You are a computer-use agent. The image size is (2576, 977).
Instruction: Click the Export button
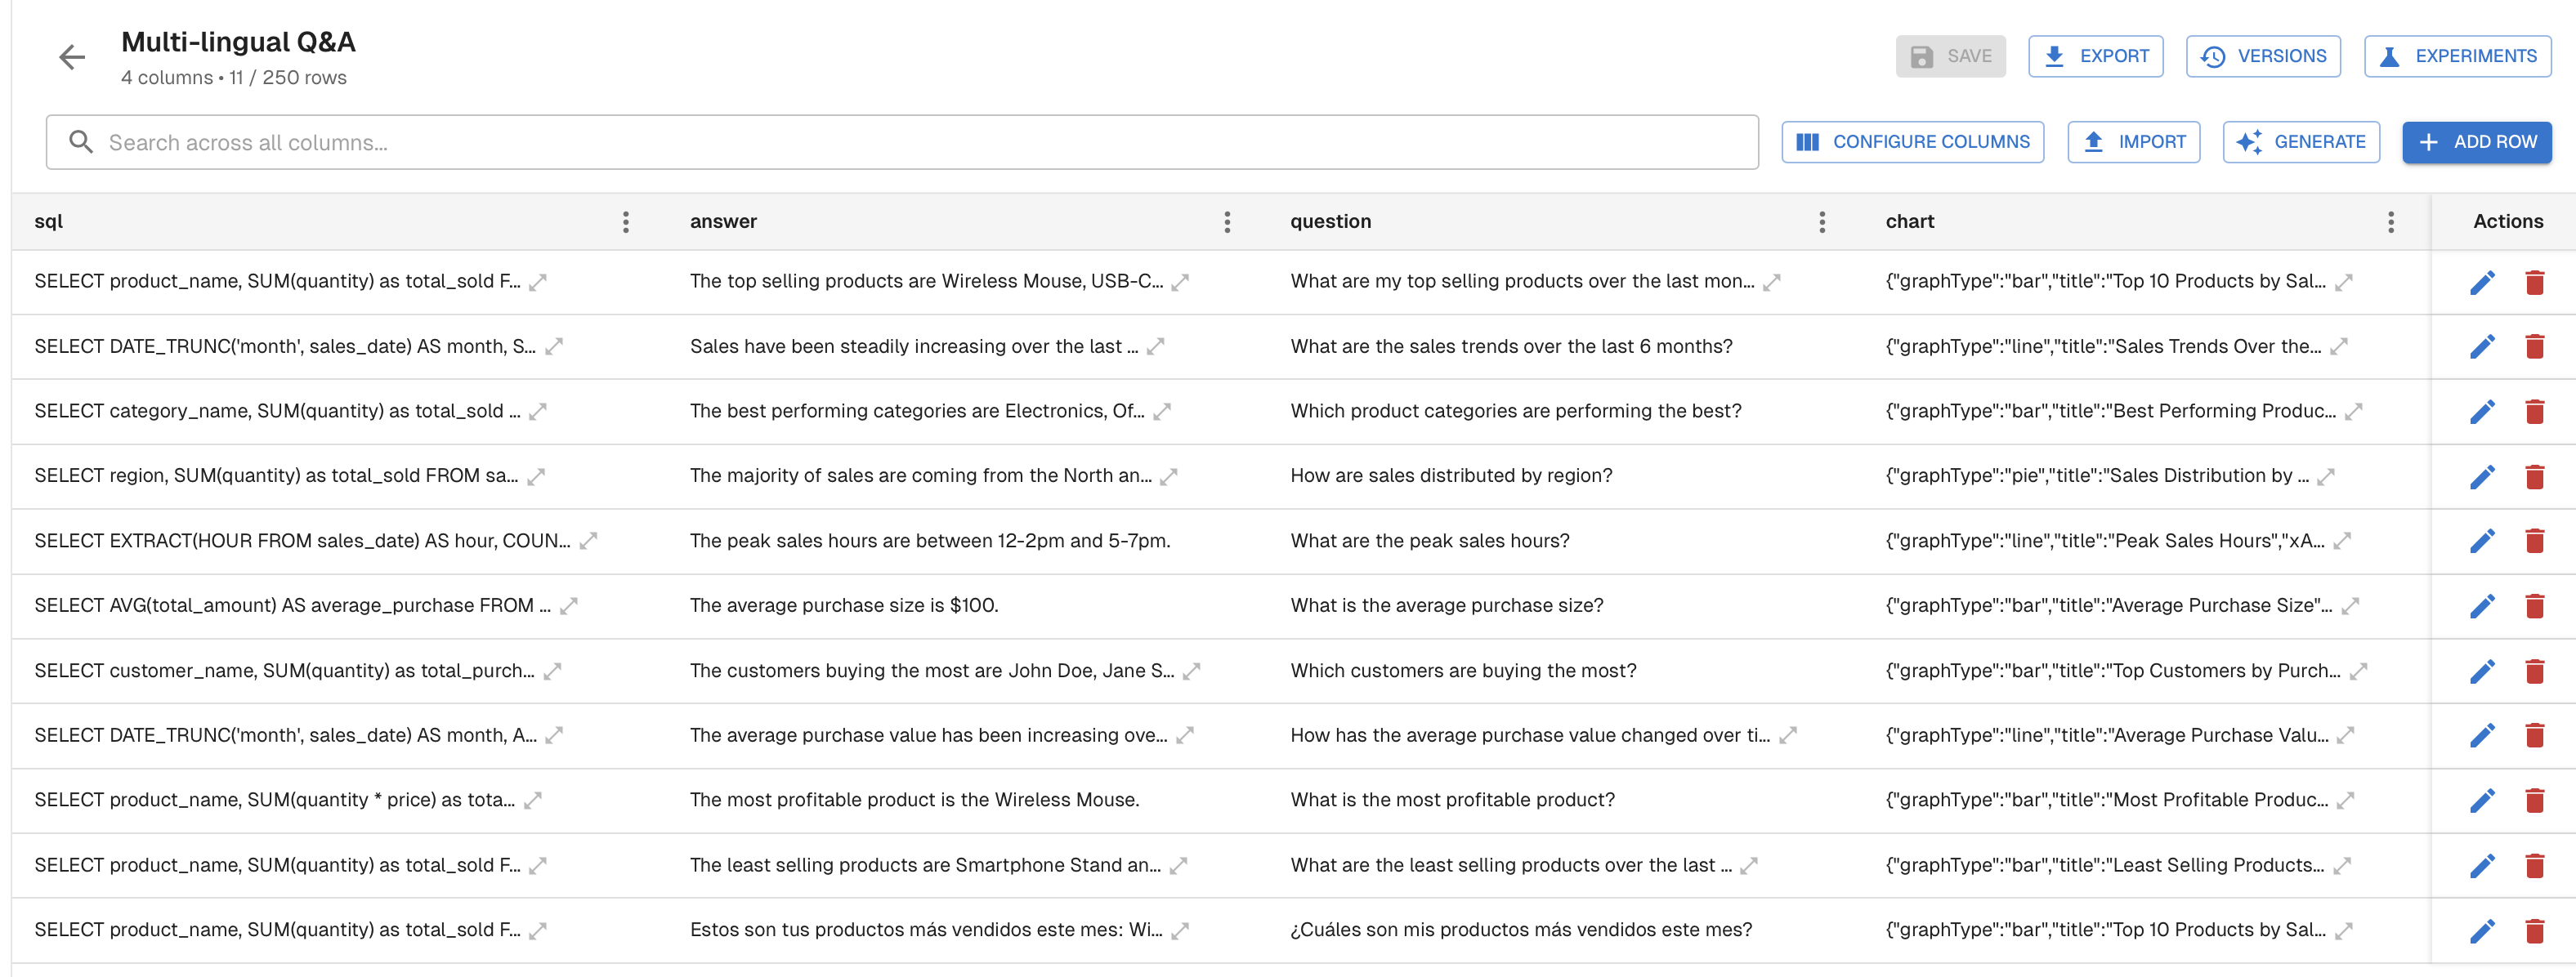click(2095, 57)
